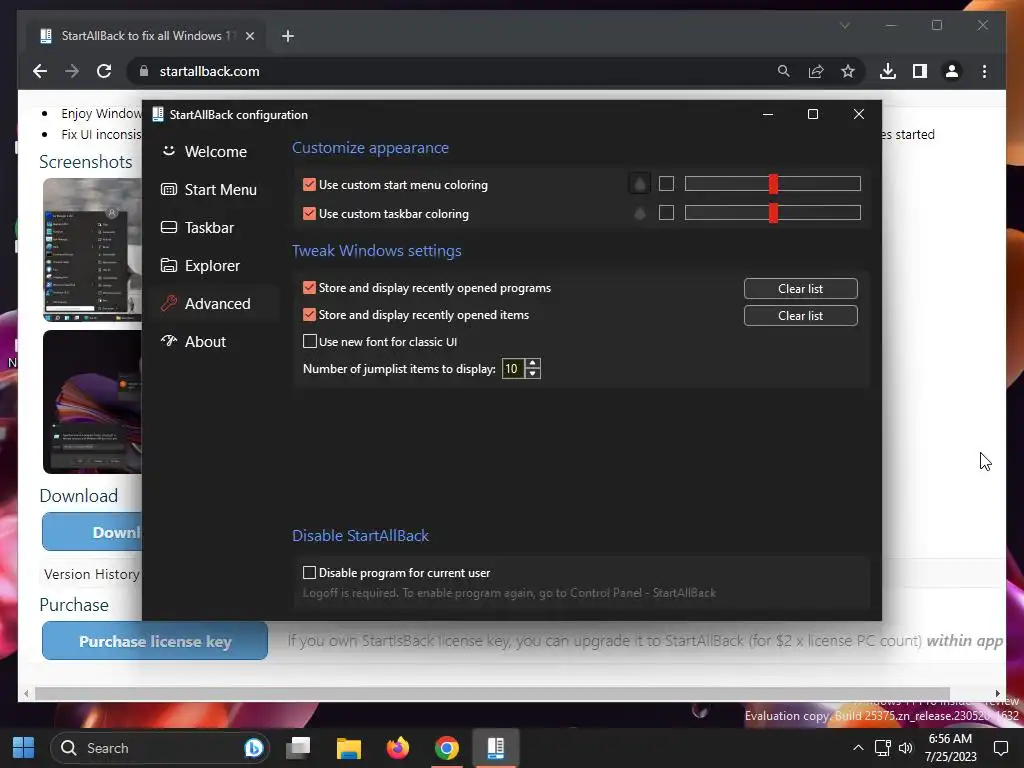Viewport: 1024px width, 768px height.
Task: Open the second screenshot thumbnail on webpage
Action: [x=92, y=402]
